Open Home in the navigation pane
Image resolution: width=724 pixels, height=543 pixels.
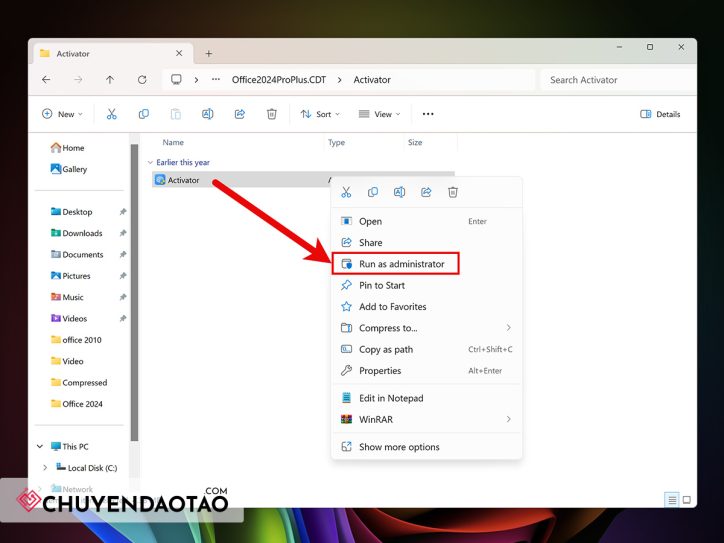click(67, 148)
